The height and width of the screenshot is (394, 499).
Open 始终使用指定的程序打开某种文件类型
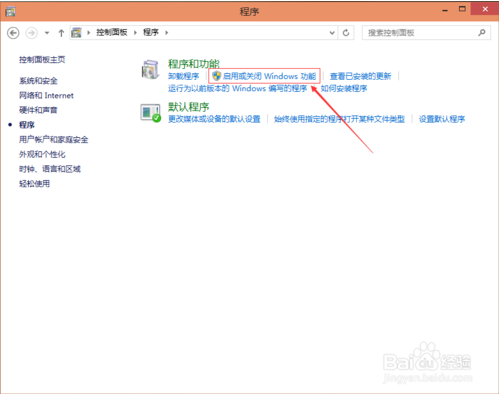tap(339, 119)
